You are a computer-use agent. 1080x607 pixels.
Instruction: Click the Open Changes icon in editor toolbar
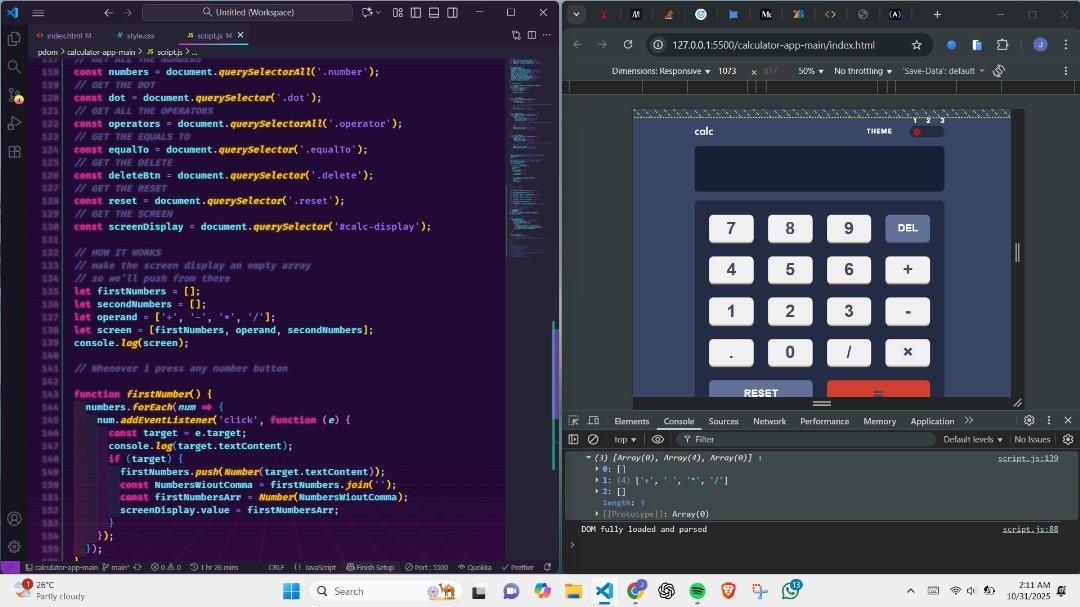(516, 35)
